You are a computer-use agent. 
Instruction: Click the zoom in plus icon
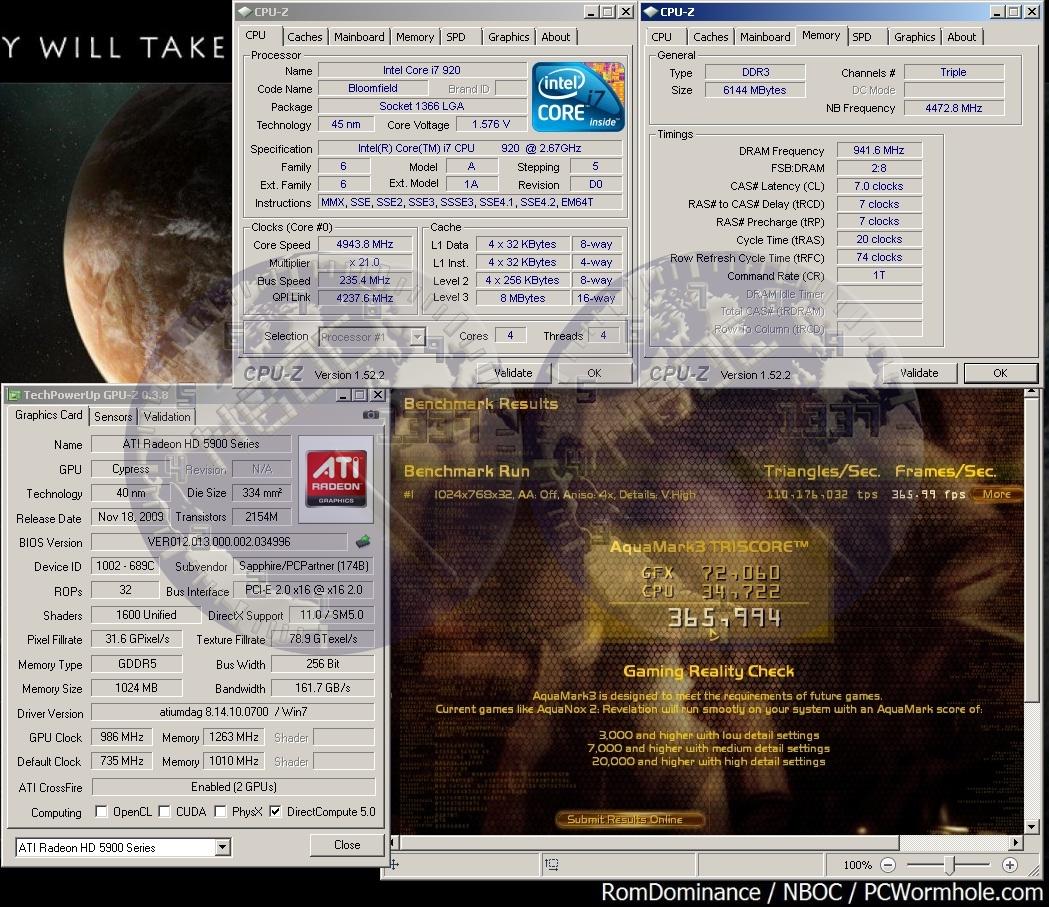pos(1010,865)
